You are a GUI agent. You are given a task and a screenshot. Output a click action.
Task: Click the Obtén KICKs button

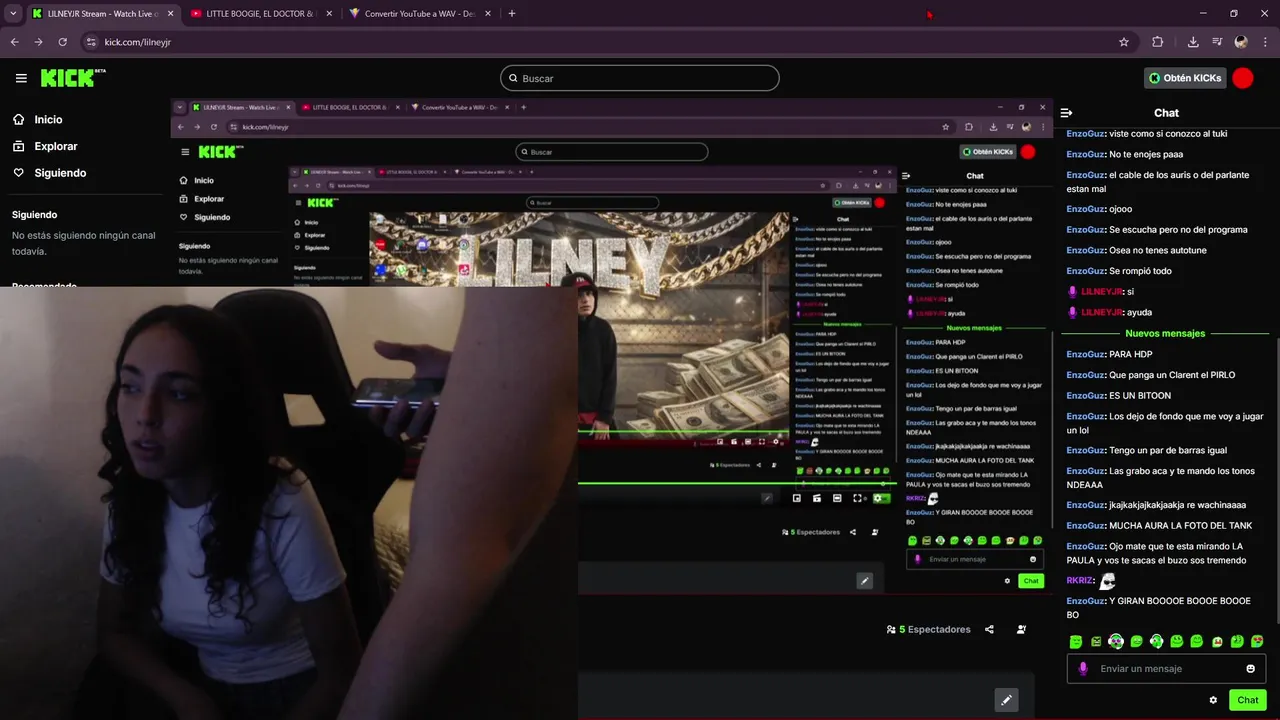[1185, 78]
